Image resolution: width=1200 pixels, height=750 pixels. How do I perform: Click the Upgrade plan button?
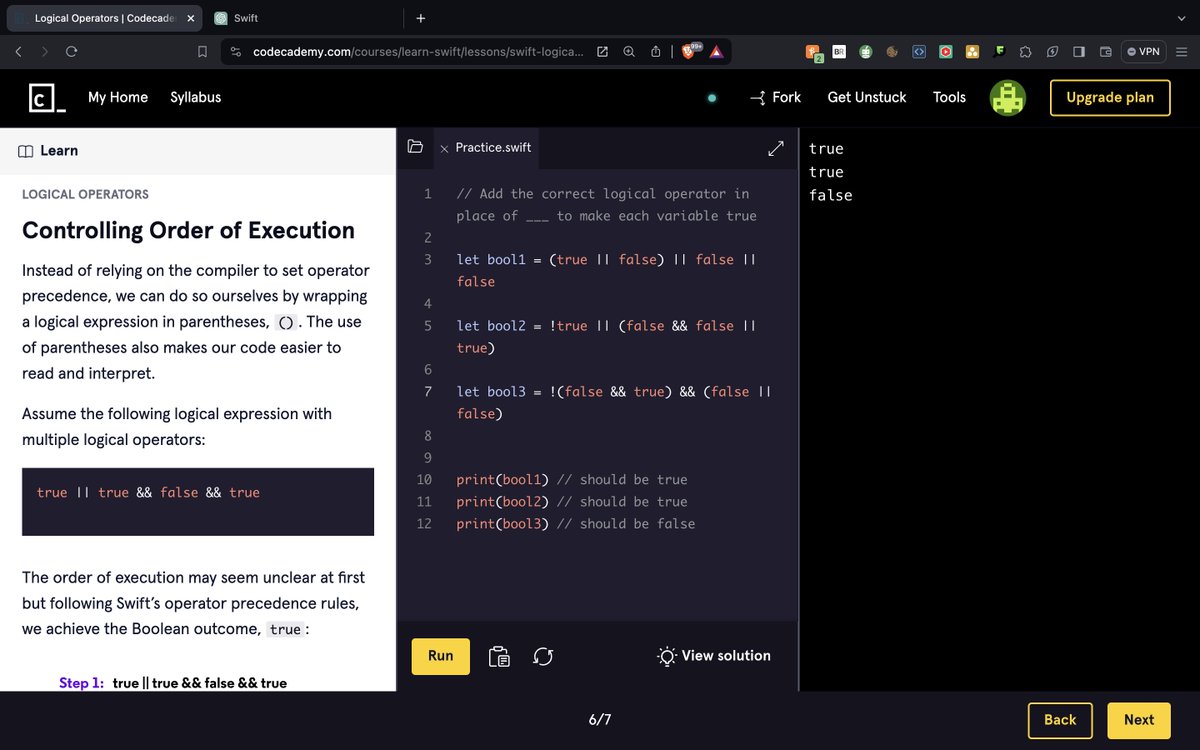(1110, 97)
